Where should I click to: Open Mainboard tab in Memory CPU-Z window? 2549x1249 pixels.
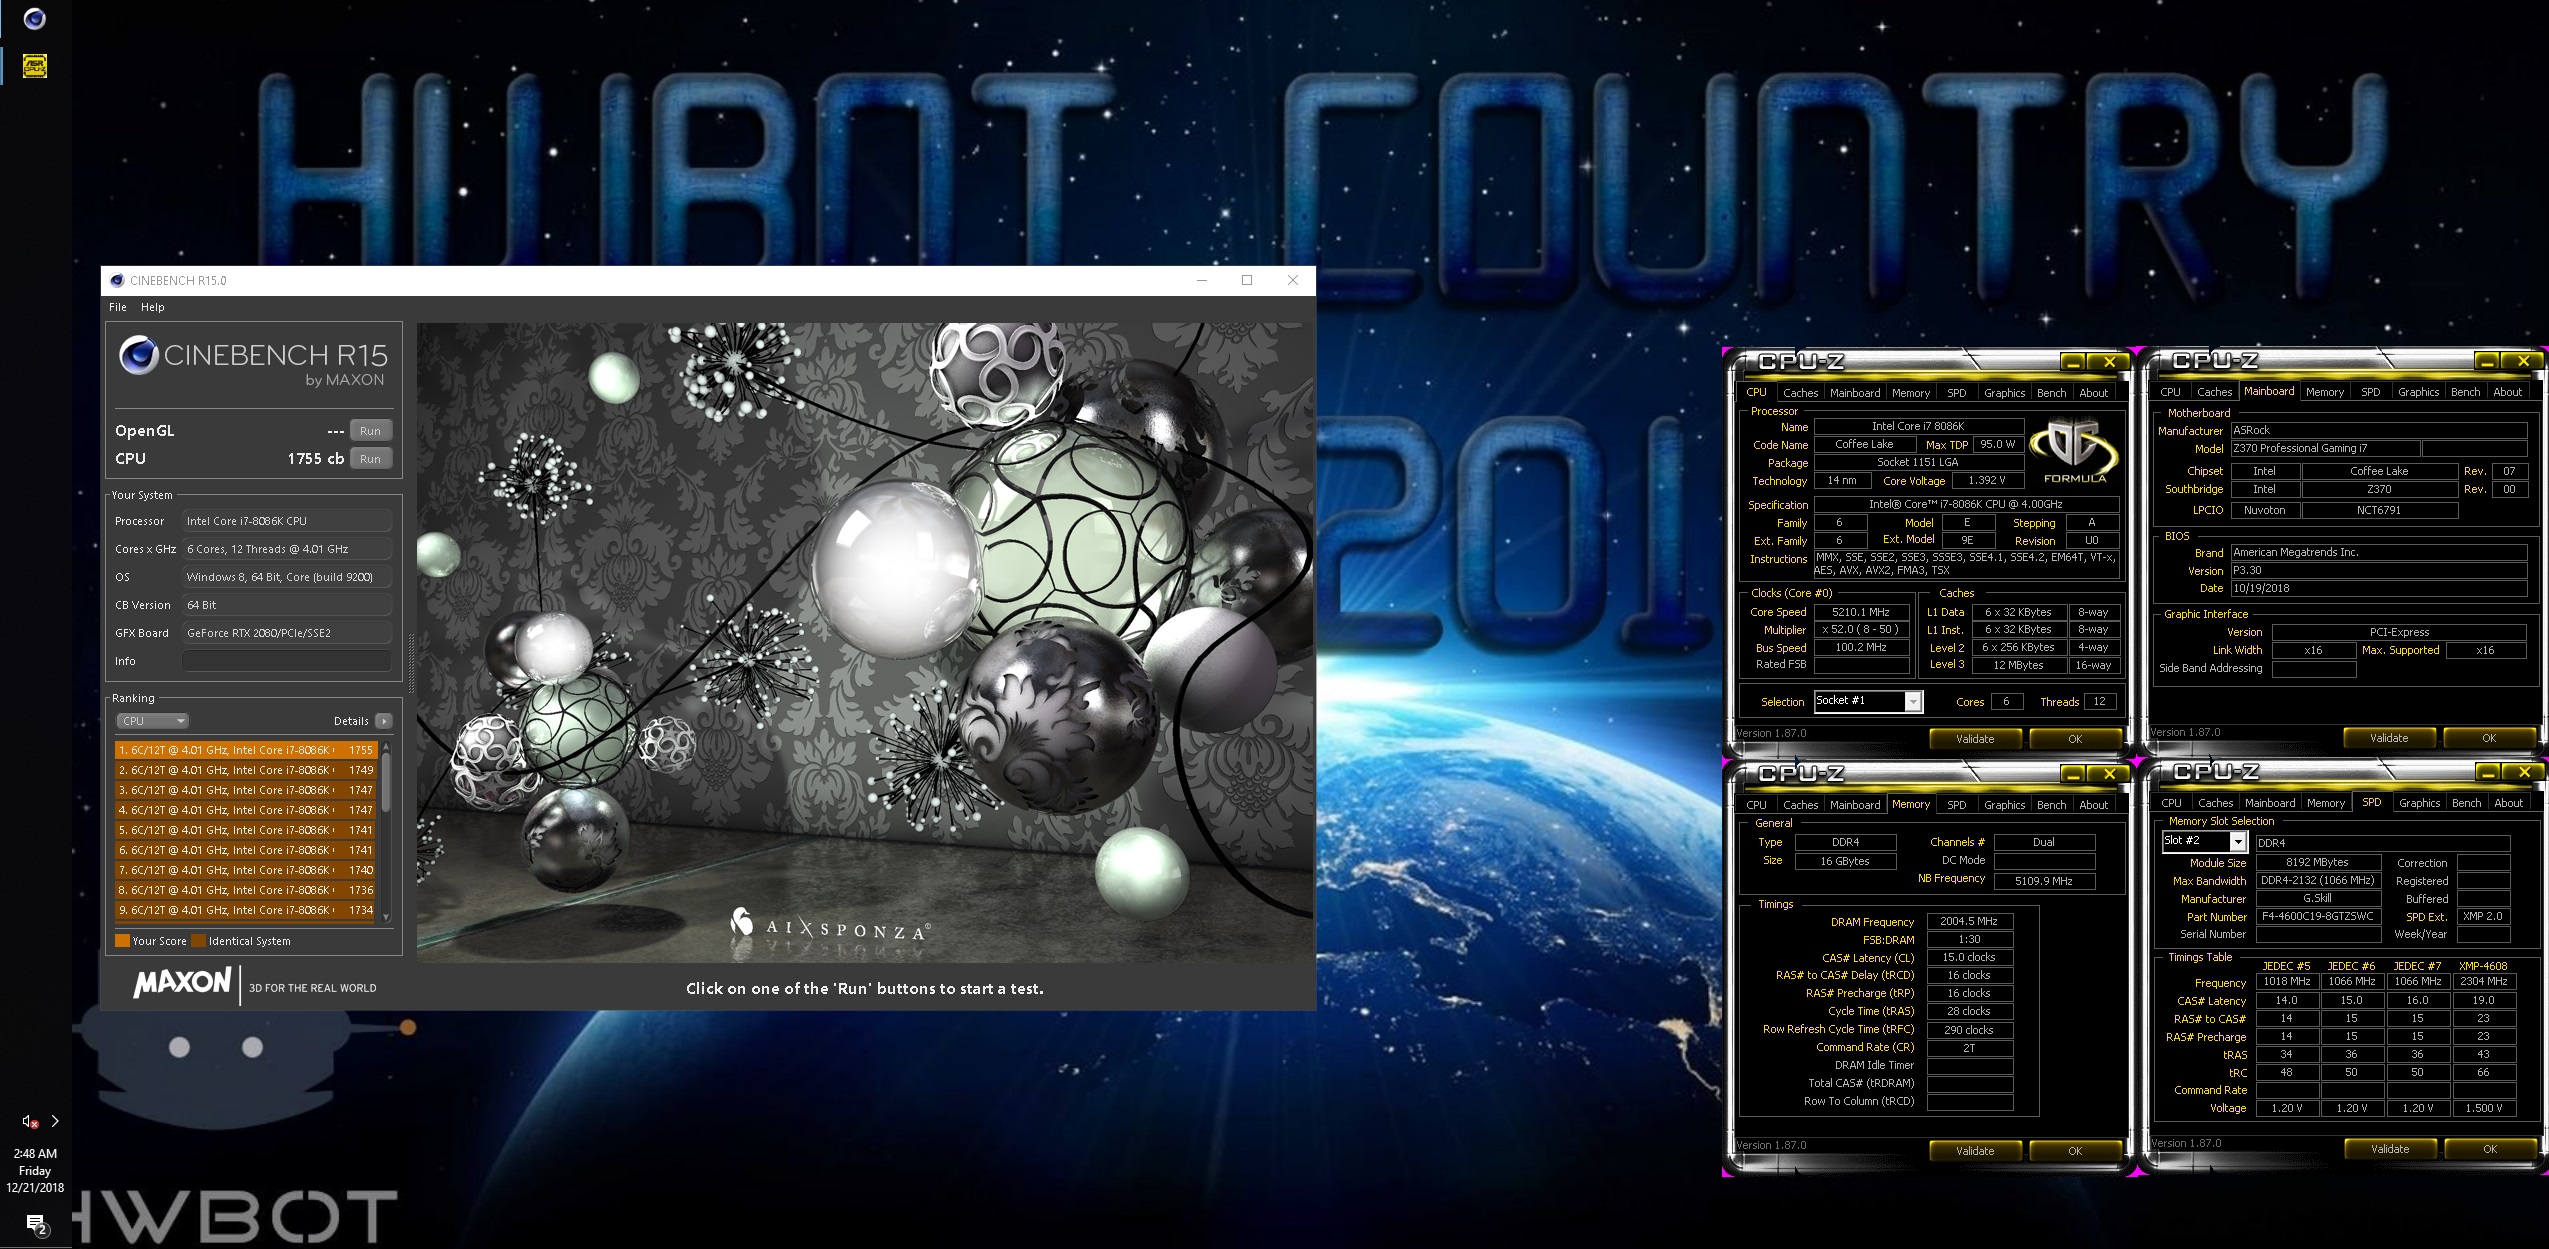[1855, 805]
